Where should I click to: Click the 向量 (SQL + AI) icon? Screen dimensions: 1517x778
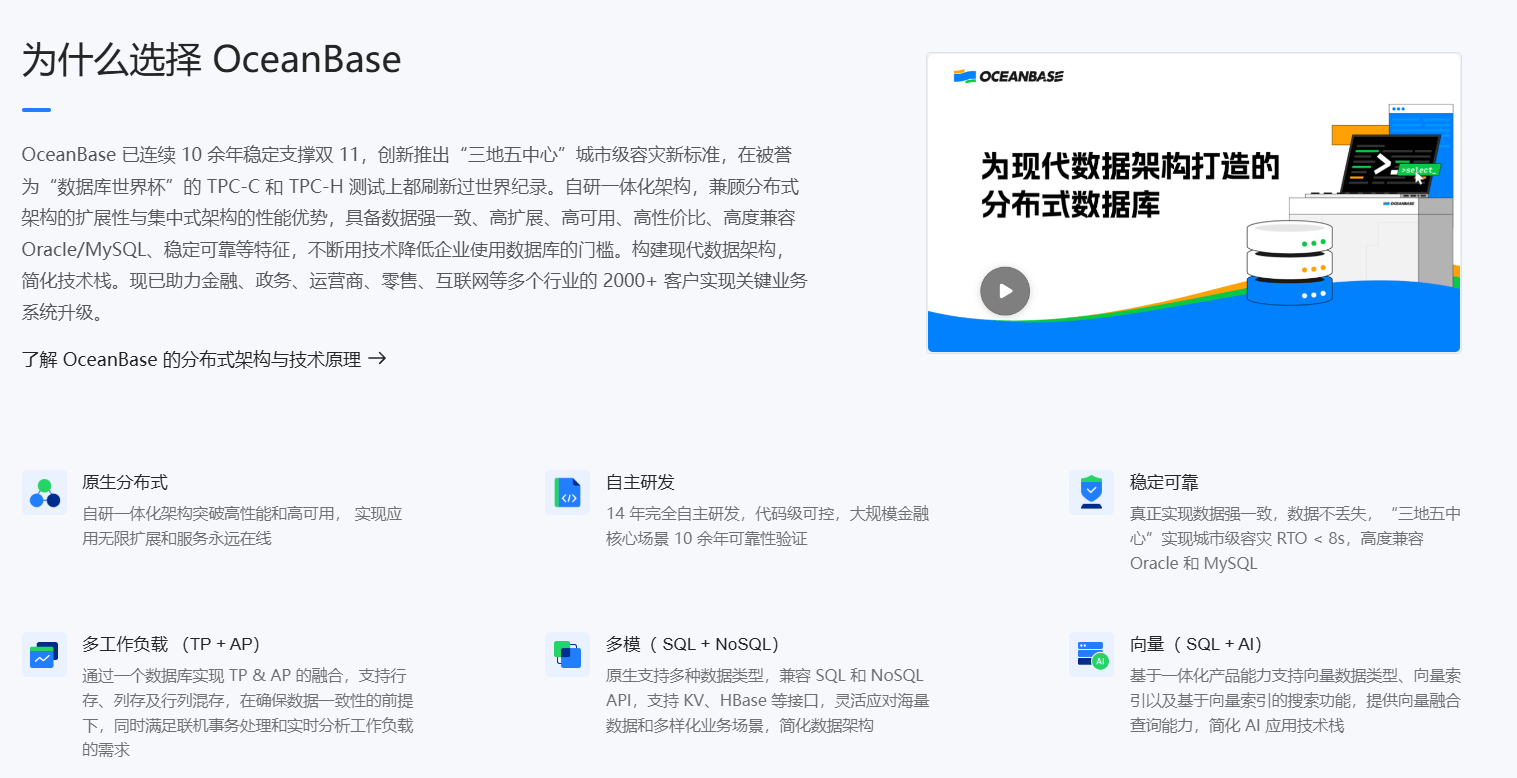pyautogui.click(x=1091, y=654)
